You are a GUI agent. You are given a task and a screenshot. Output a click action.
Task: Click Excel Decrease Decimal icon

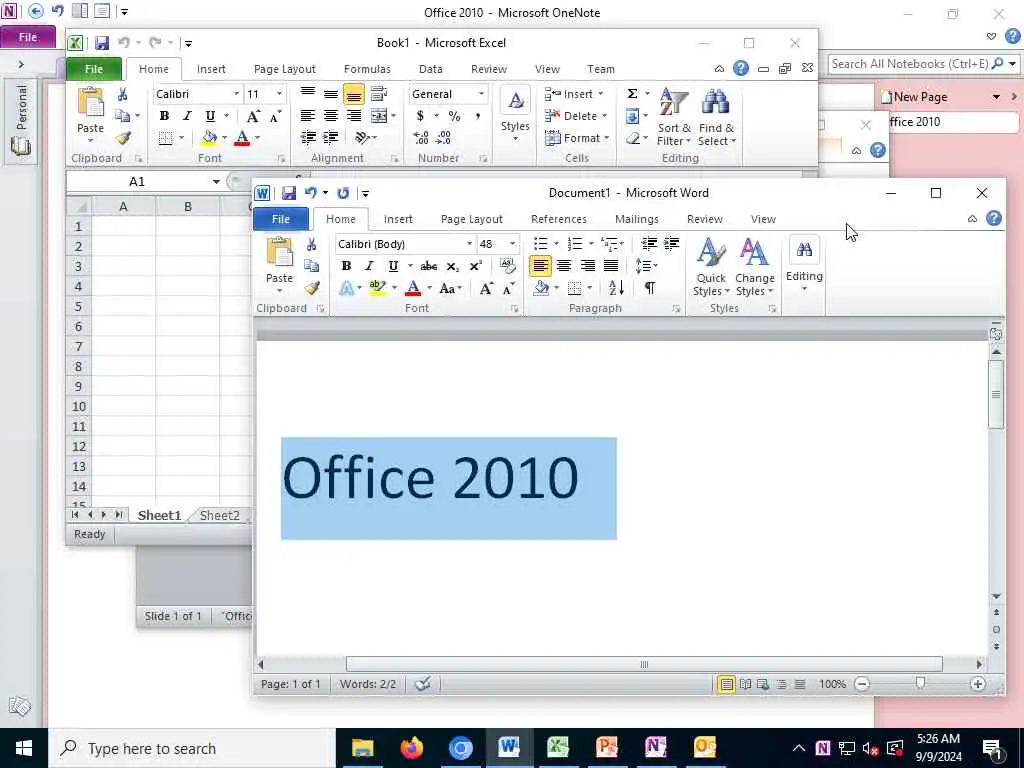tap(444, 138)
